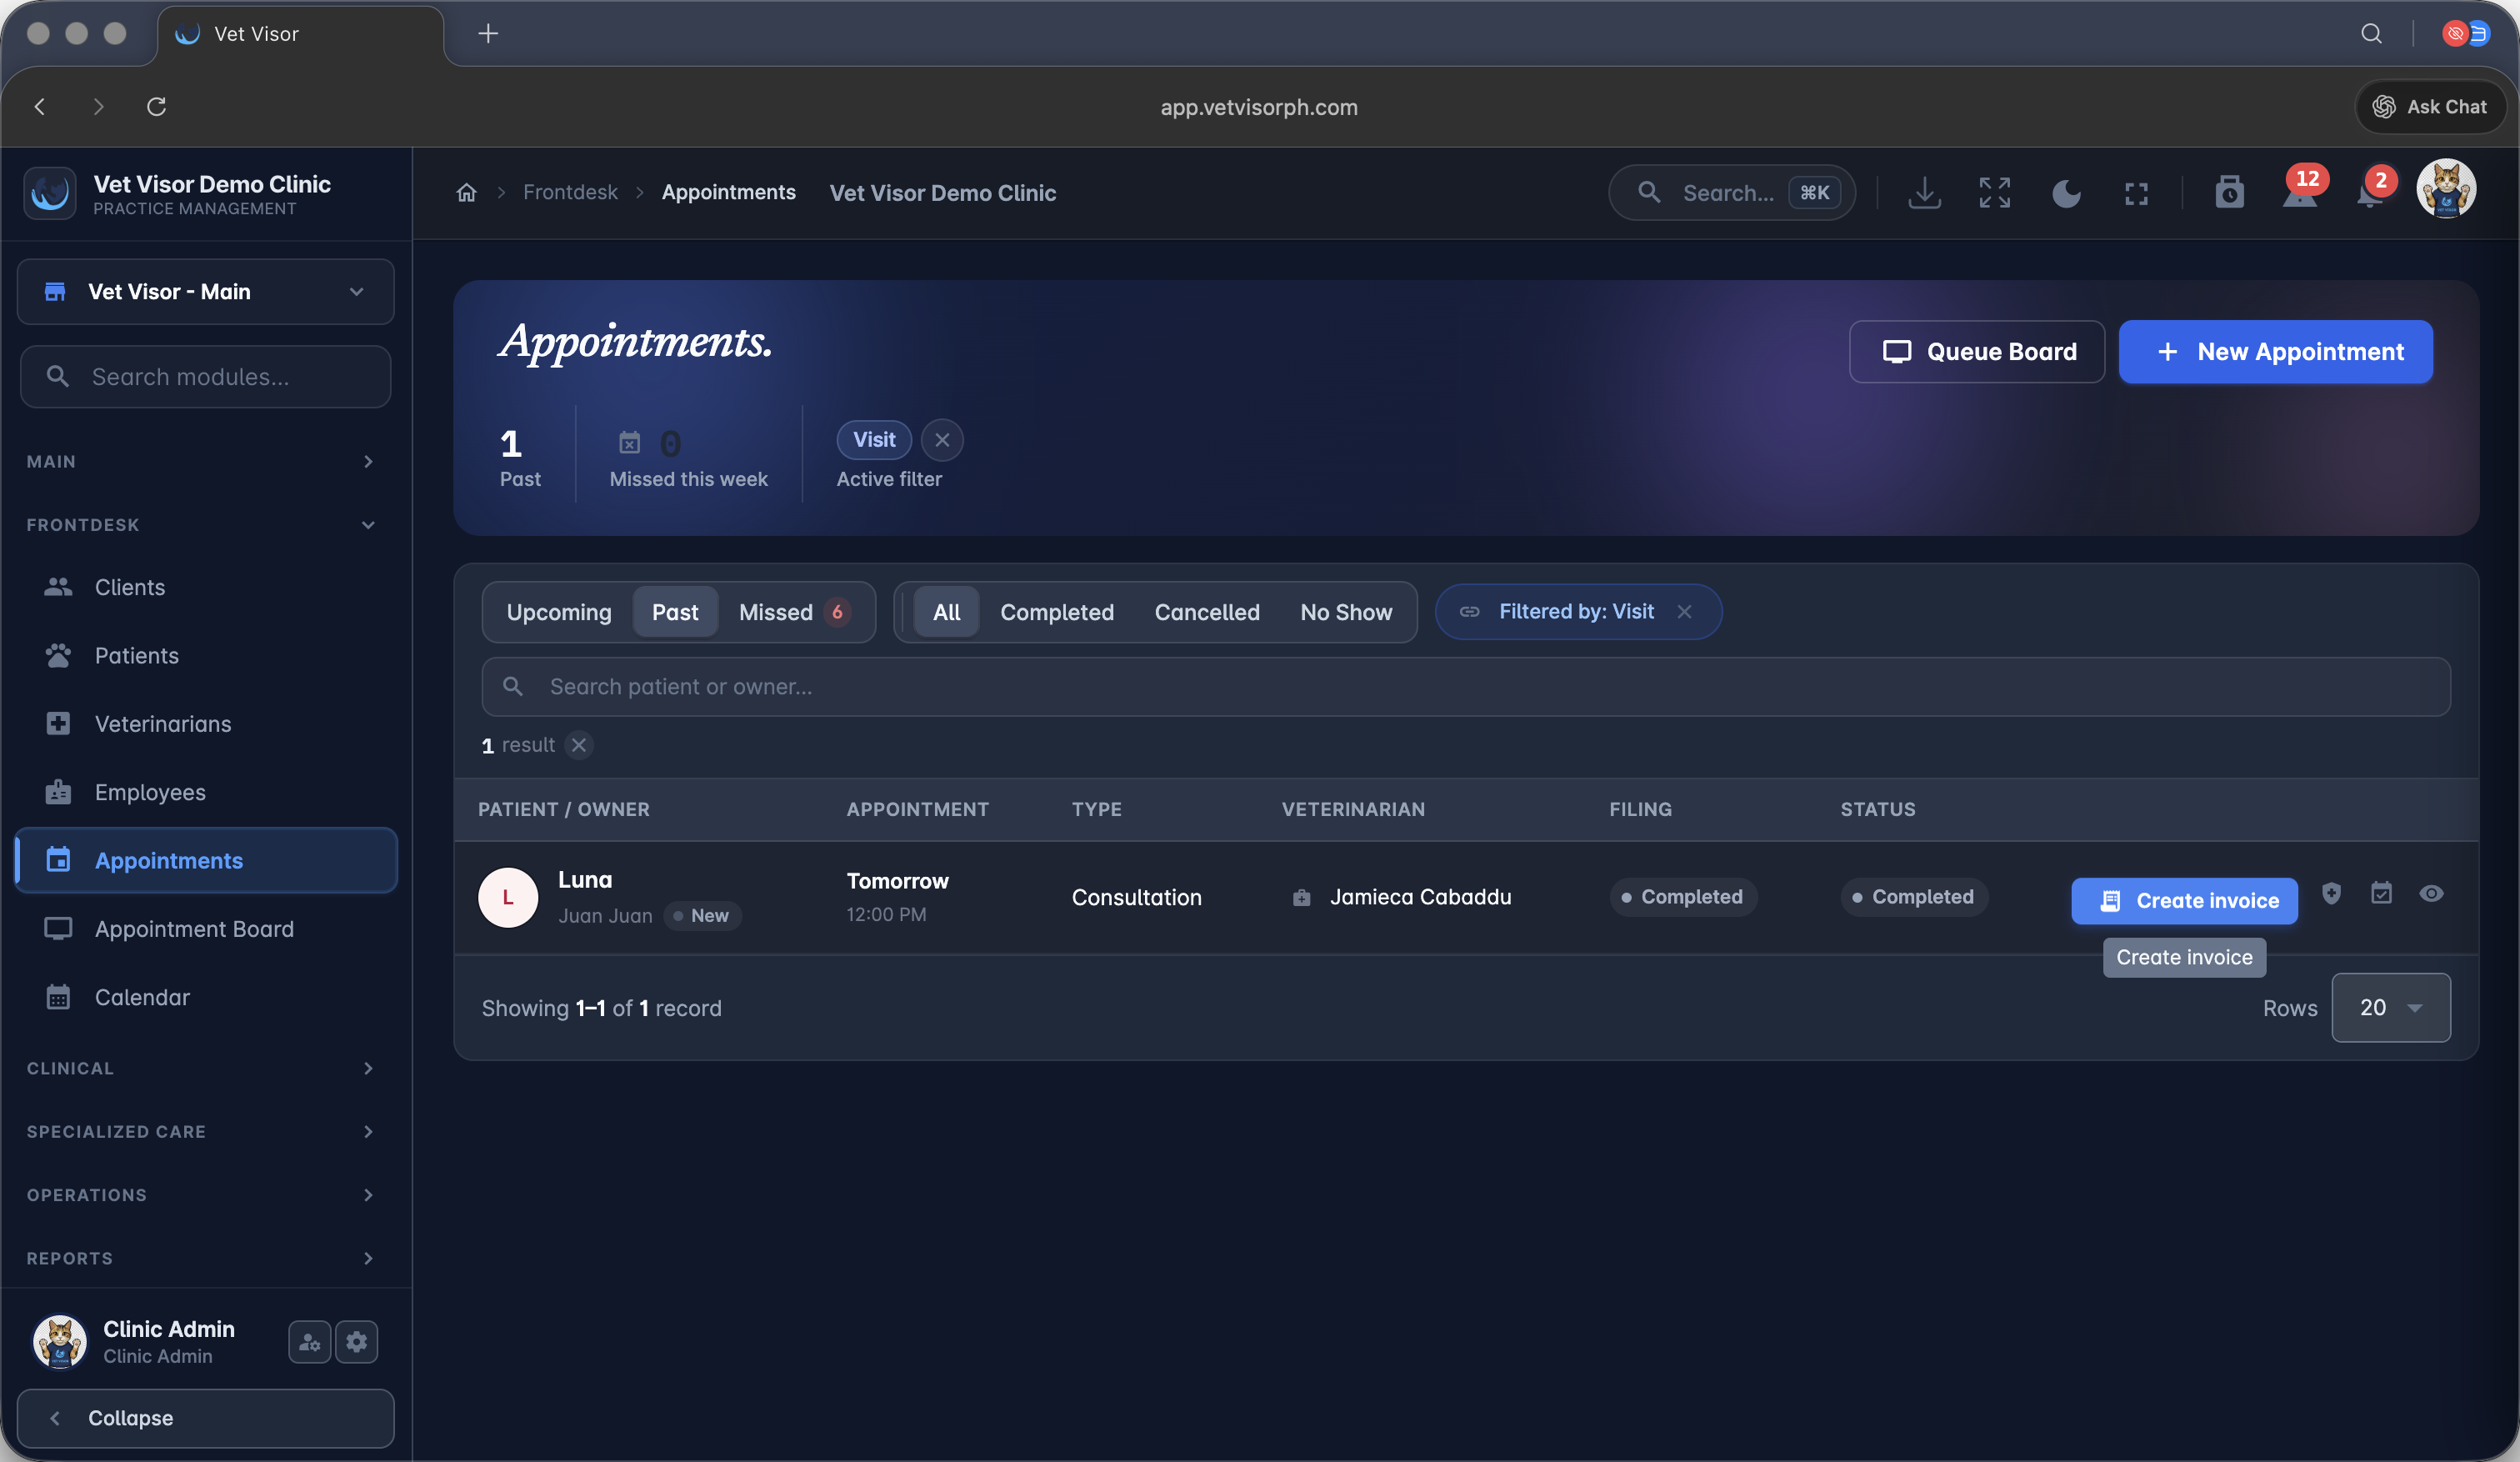Filter by Cancelled status
The height and width of the screenshot is (1462, 2520).
[1207, 612]
